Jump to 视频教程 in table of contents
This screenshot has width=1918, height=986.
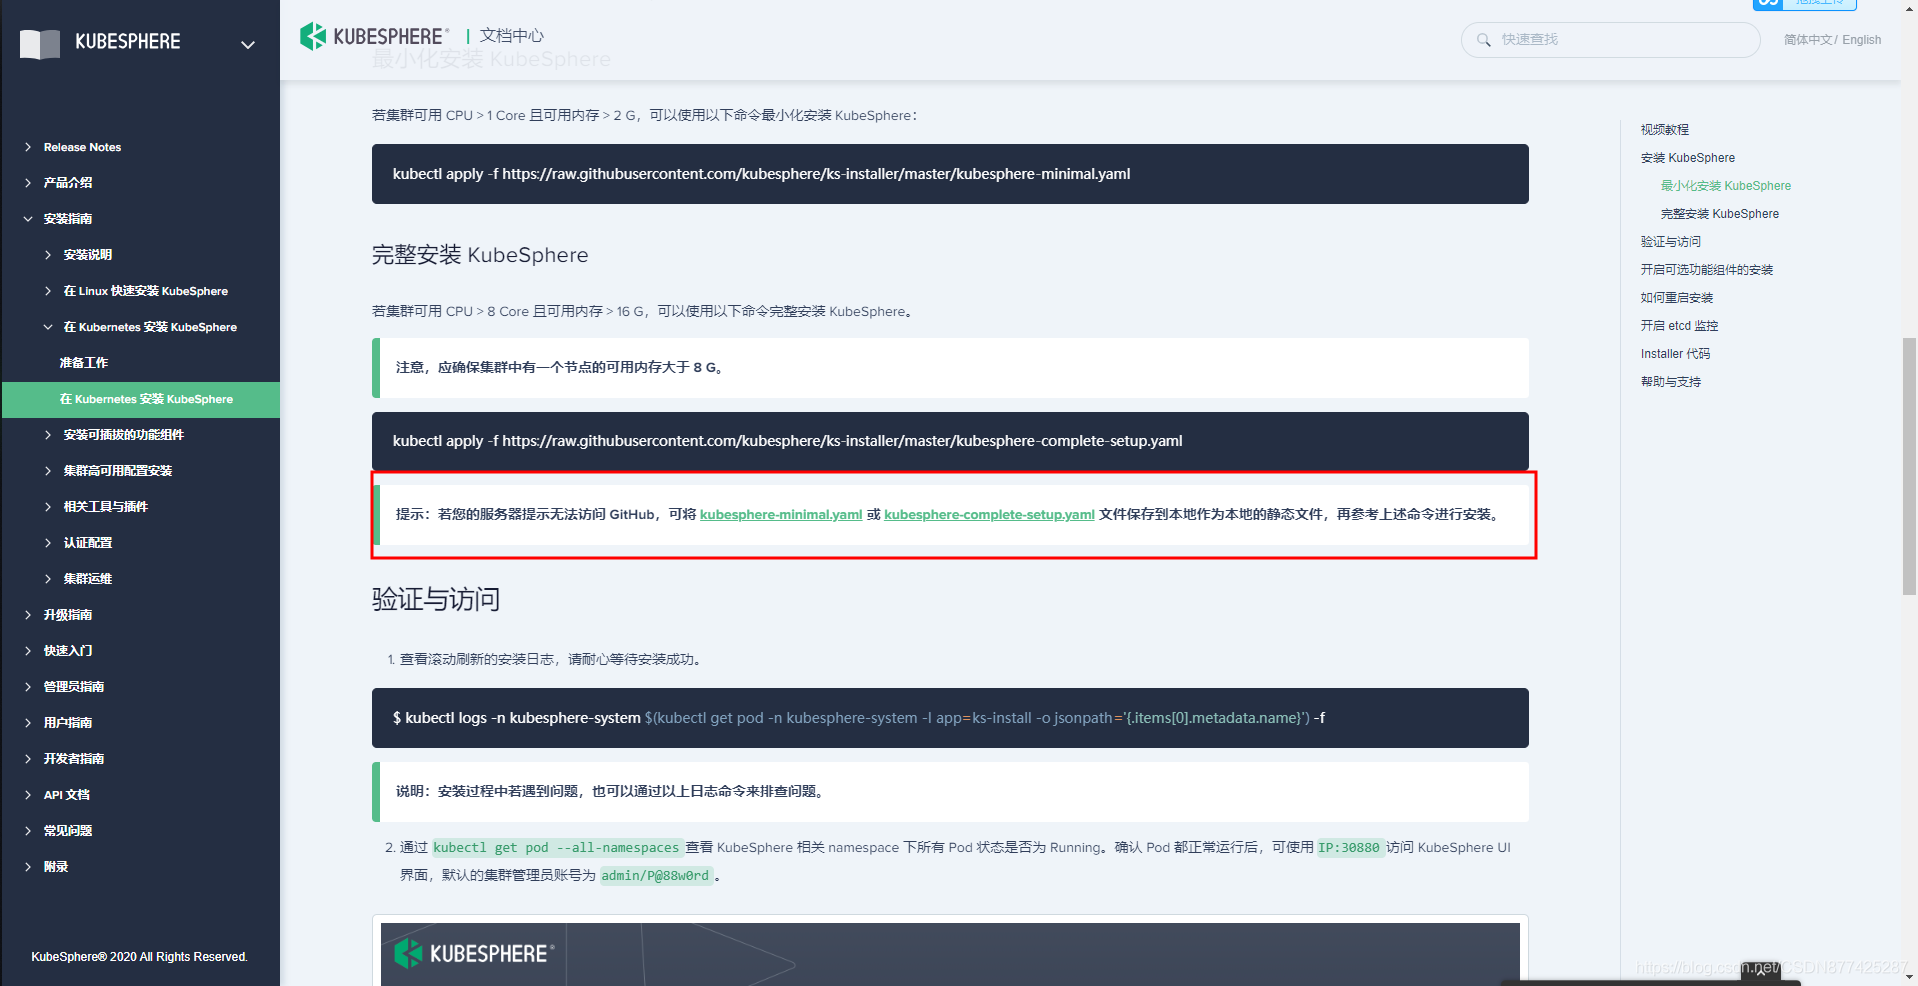tap(1665, 130)
